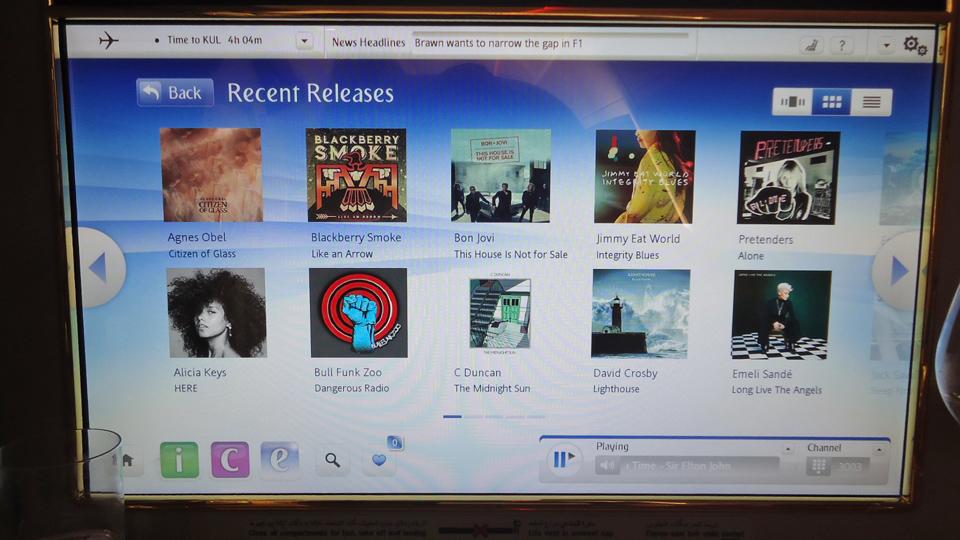Tap the airplane flight info icon
Screen dimensions: 960x540
(108, 40)
